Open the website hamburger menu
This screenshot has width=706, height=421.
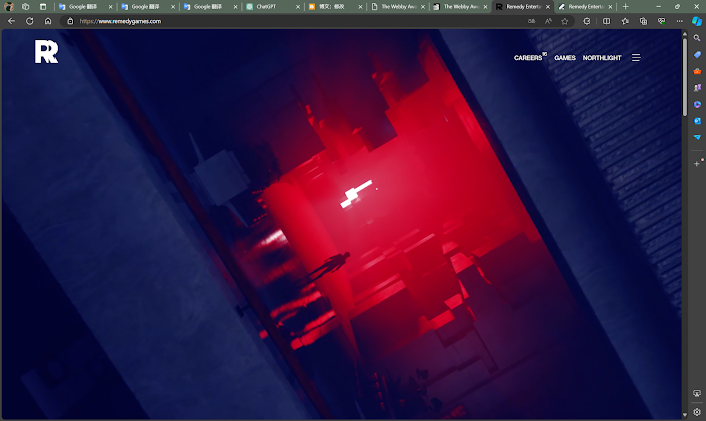tap(636, 58)
